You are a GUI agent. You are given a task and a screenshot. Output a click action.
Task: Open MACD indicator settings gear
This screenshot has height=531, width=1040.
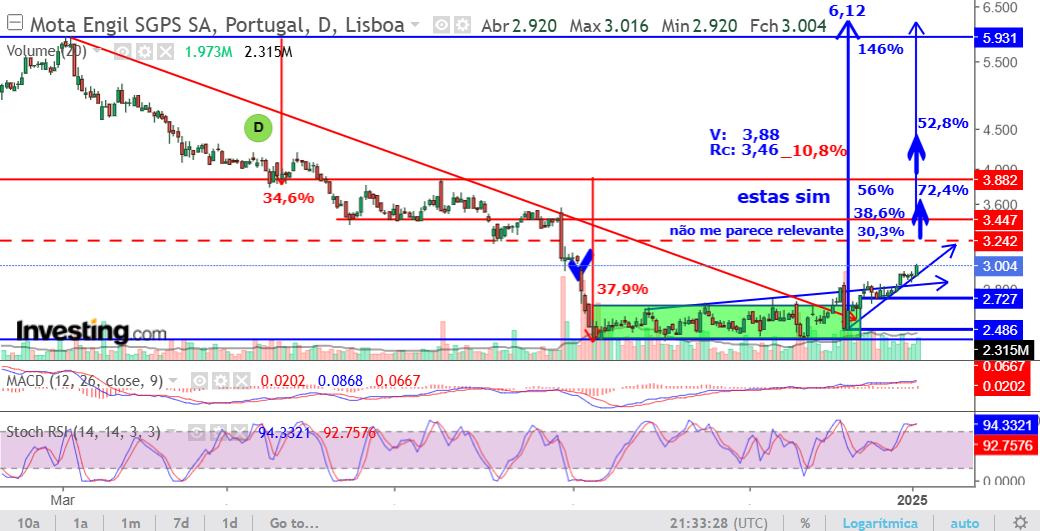coord(220,381)
